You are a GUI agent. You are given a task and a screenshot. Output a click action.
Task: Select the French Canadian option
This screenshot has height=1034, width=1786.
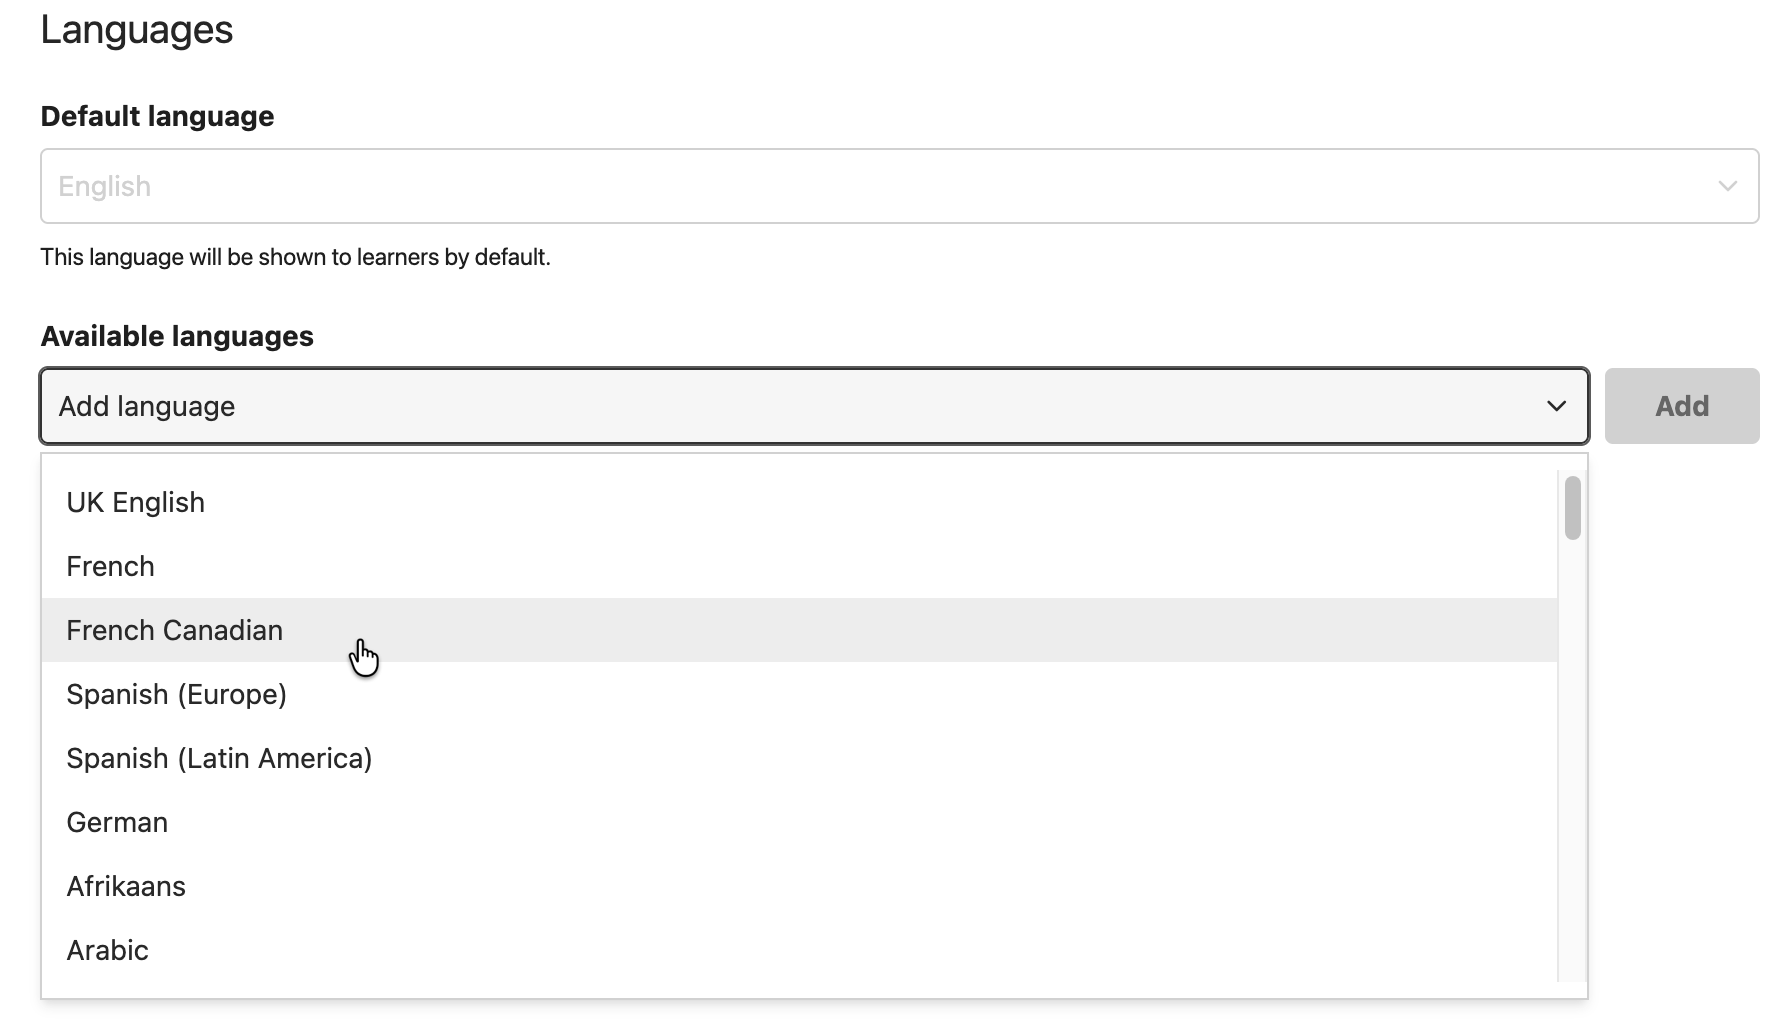point(799,630)
